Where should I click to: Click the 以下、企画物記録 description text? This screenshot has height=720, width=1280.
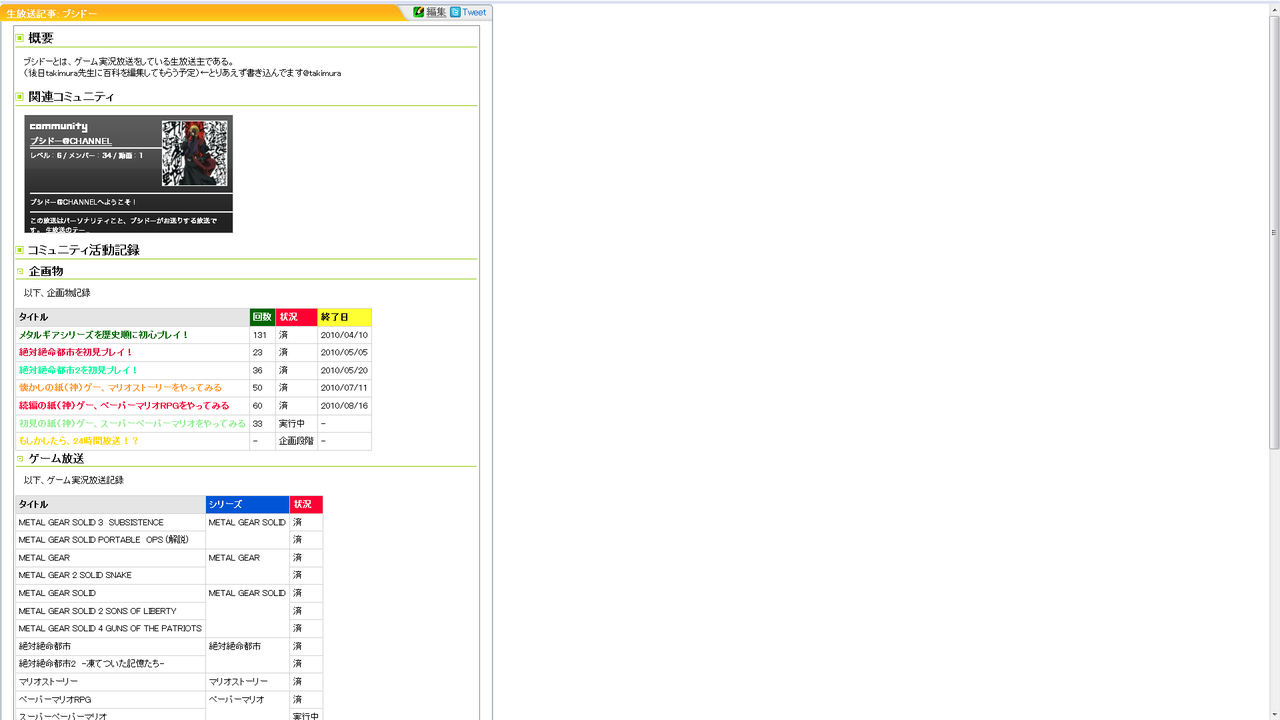click(x=57, y=293)
